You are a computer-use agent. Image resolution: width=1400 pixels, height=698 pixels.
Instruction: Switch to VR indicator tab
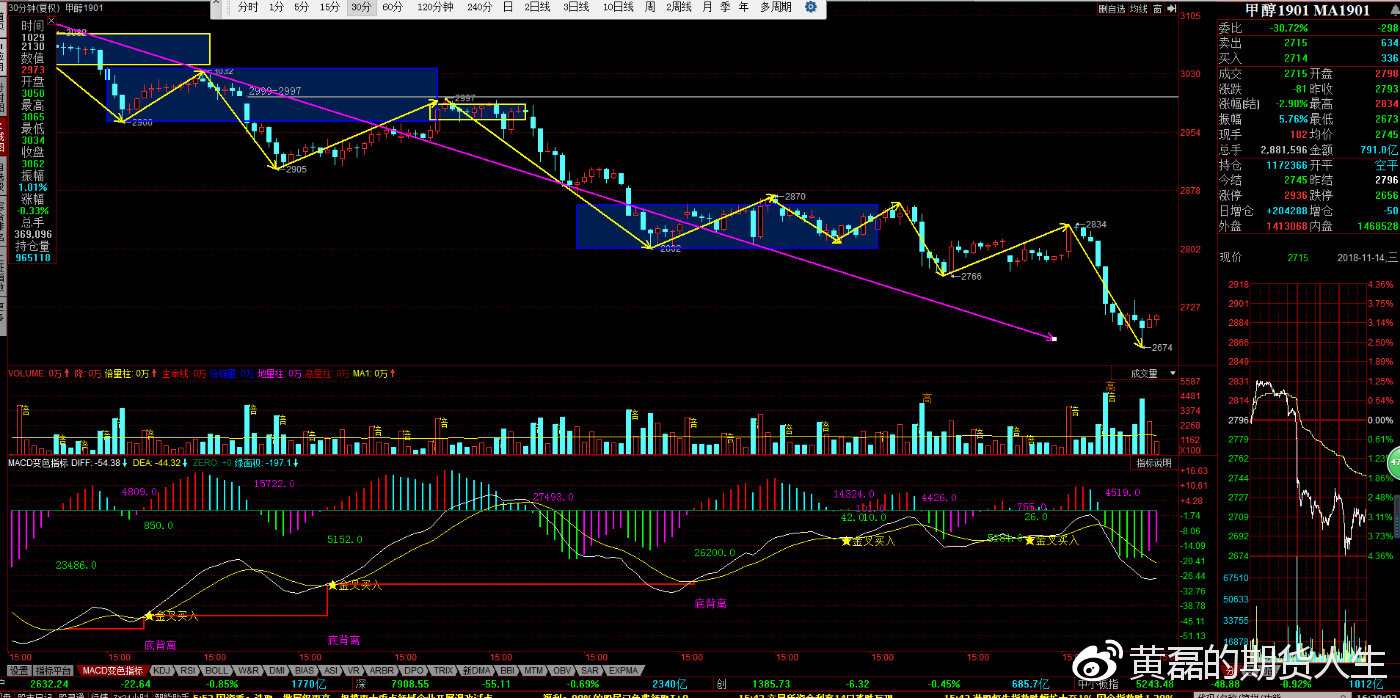coord(354,670)
